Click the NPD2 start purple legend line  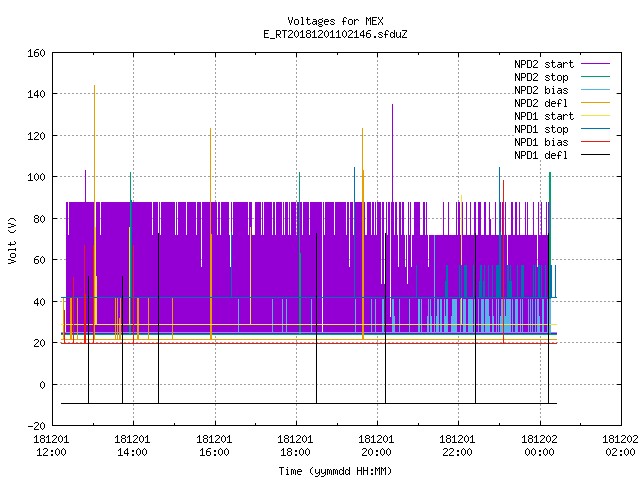click(x=595, y=64)
